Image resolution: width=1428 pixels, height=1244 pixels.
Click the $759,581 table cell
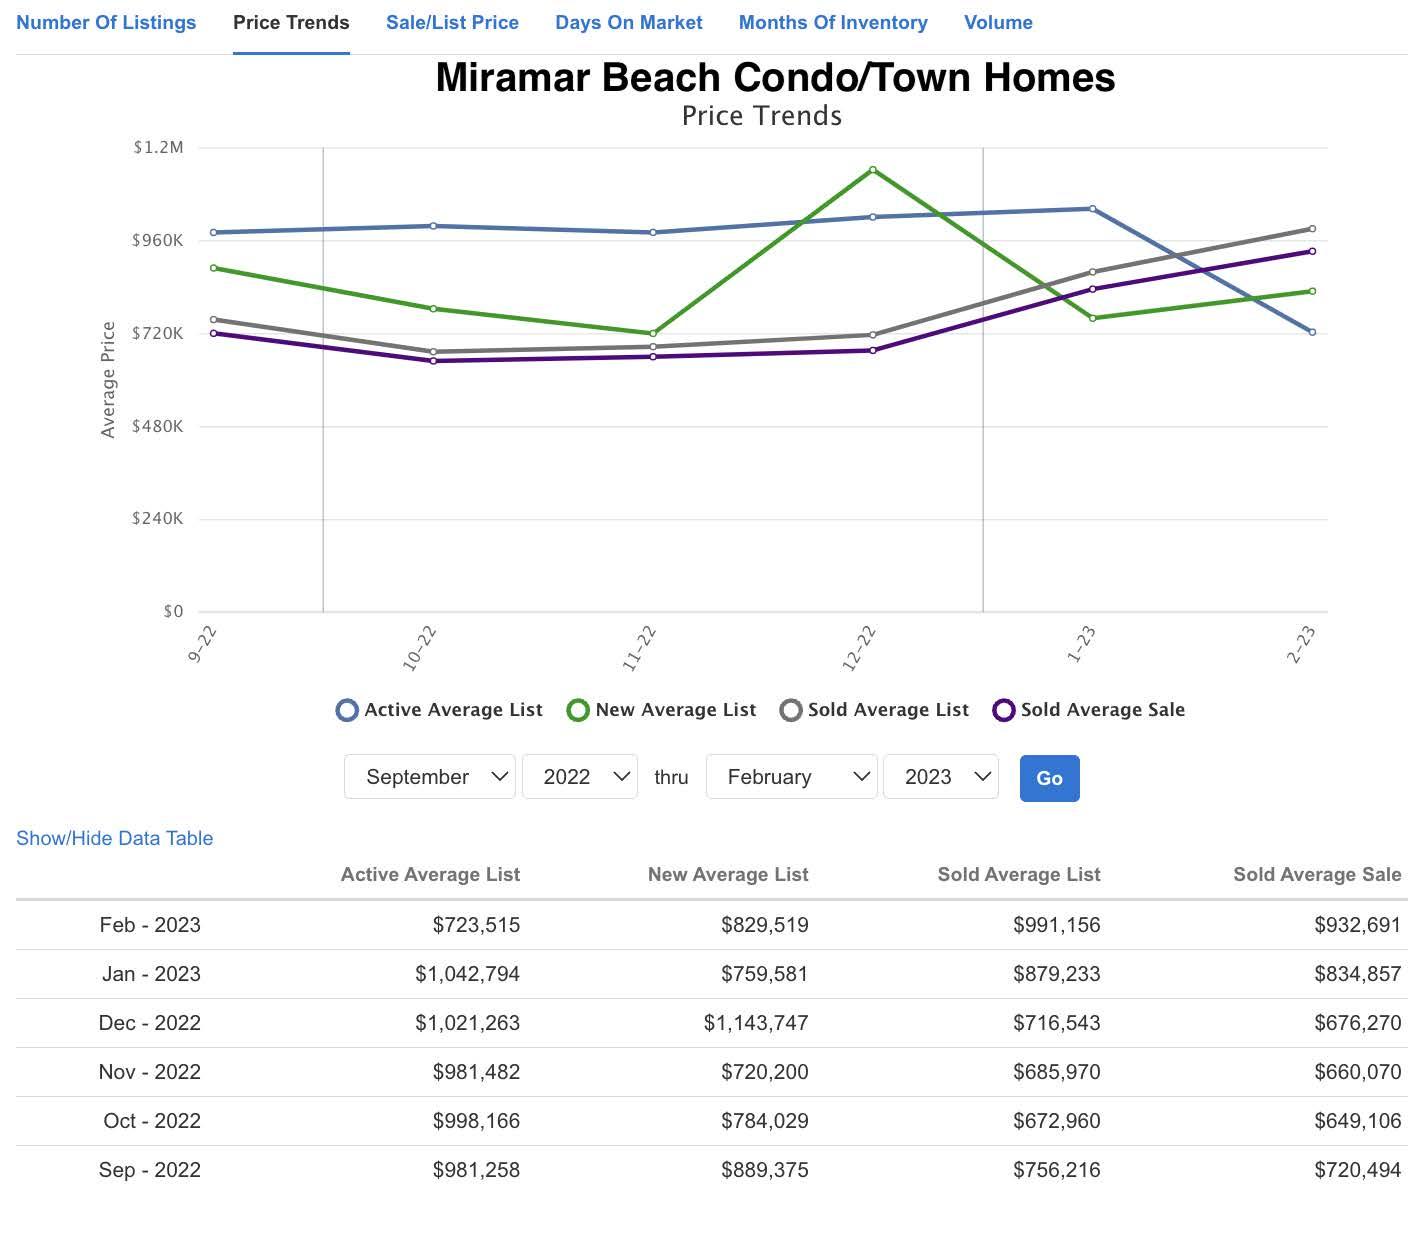pyautogui.click(x=765, y=974)
